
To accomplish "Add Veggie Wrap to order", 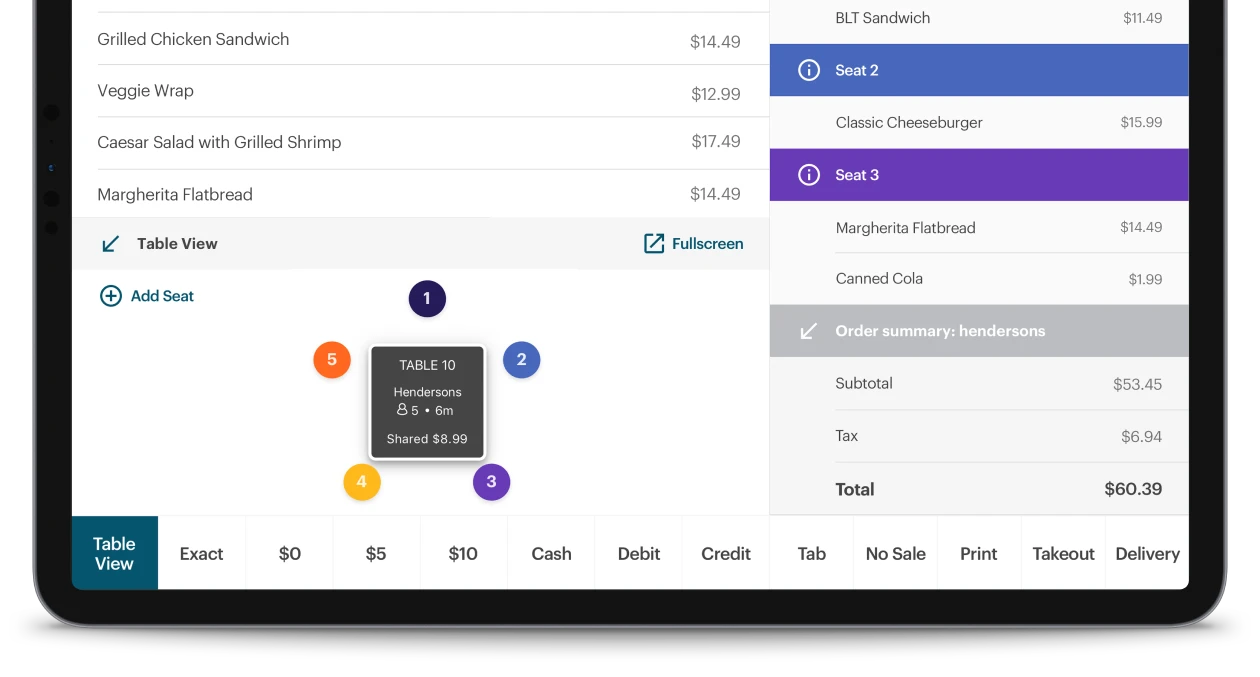I will point(419,92).
